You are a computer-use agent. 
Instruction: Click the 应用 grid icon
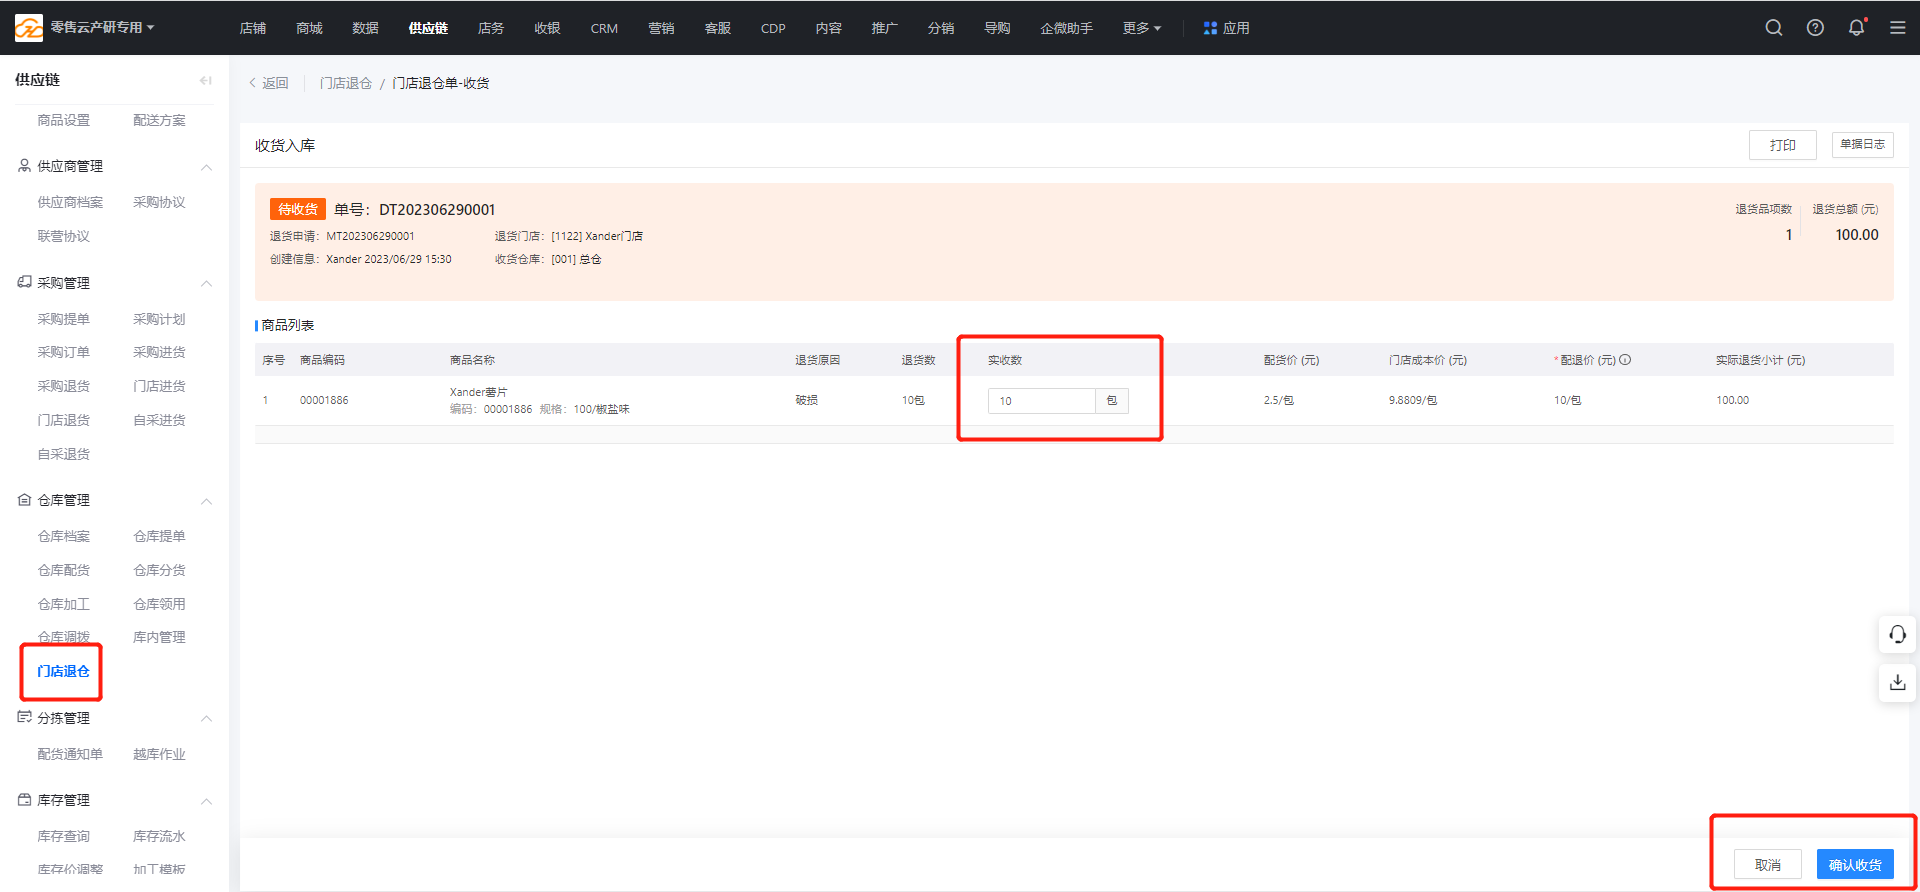click(x=1210, y=28)
